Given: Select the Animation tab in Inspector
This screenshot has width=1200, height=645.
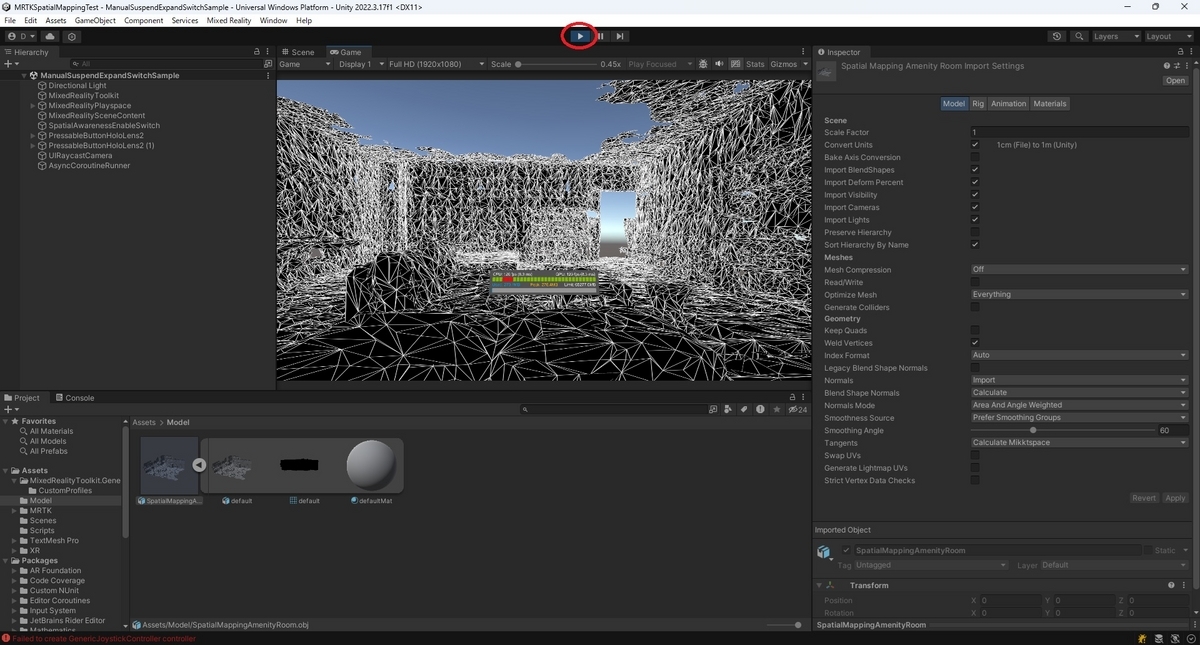Looking at the screenshot, I should point(1008,104).
